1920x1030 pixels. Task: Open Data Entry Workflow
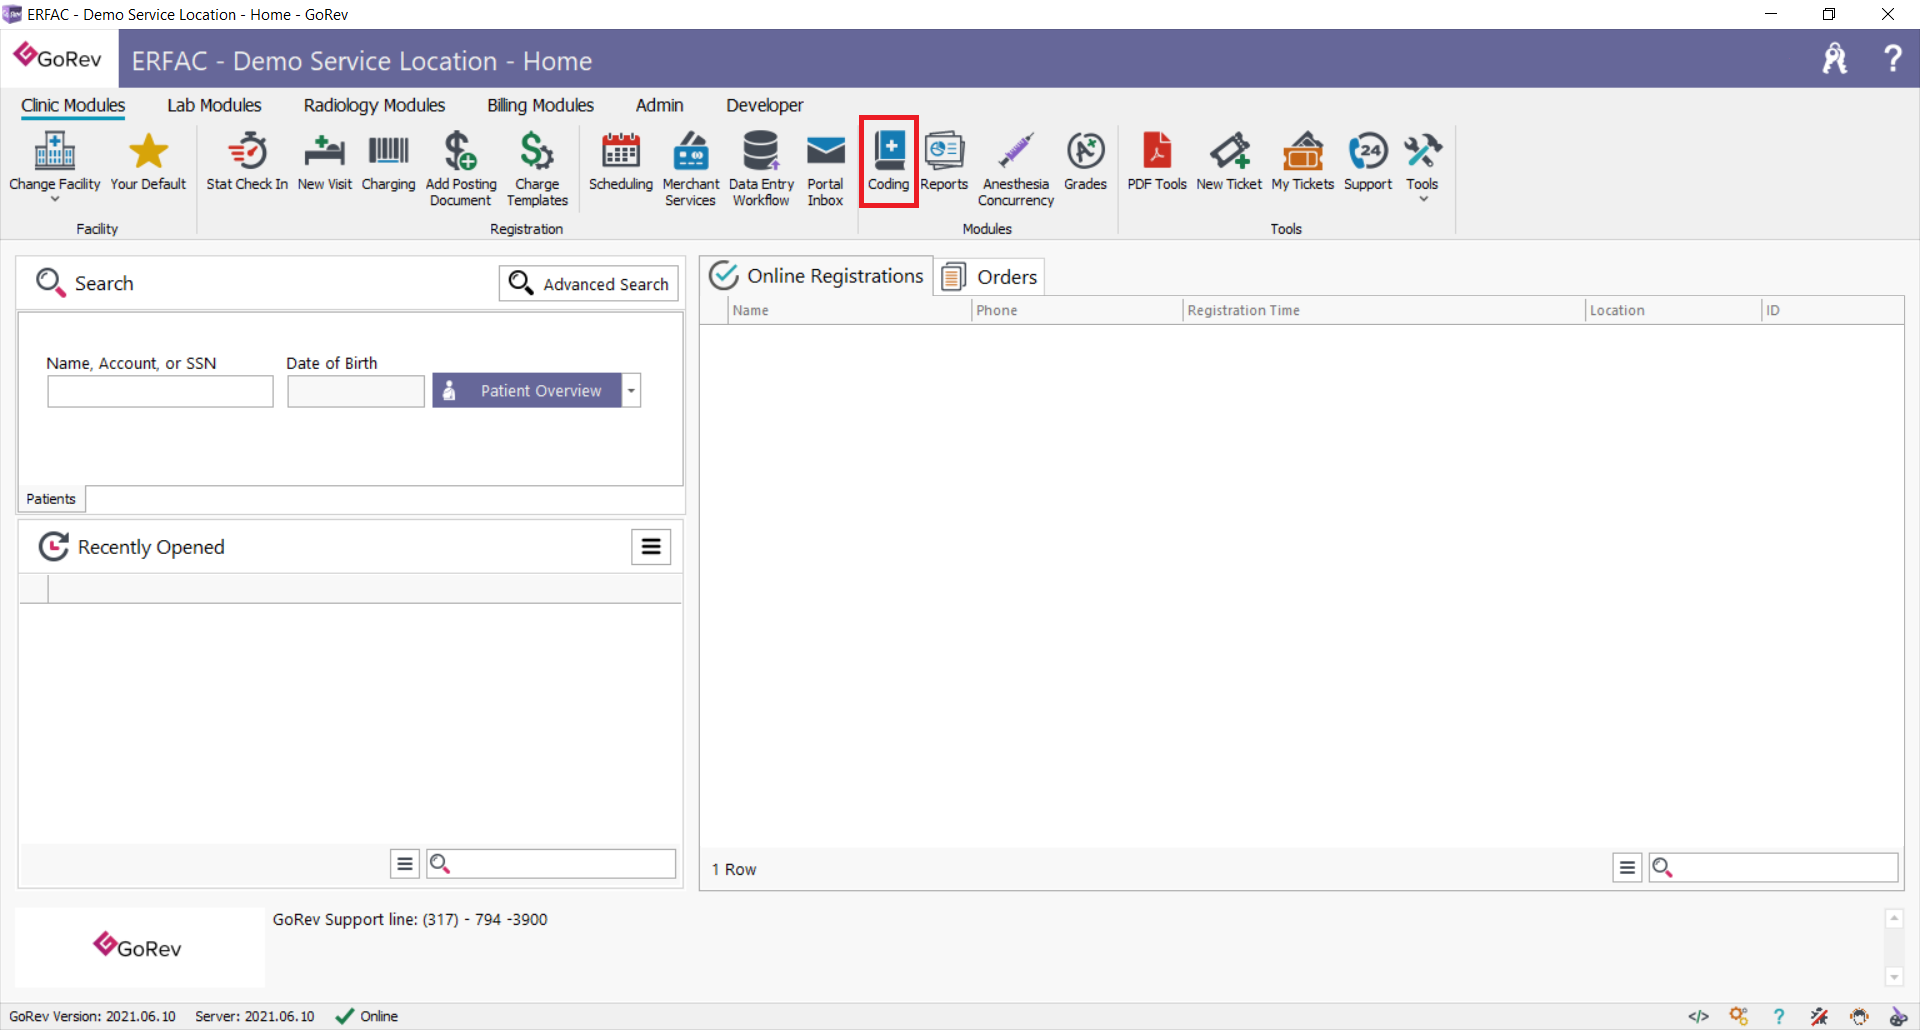tap(761, 170)
